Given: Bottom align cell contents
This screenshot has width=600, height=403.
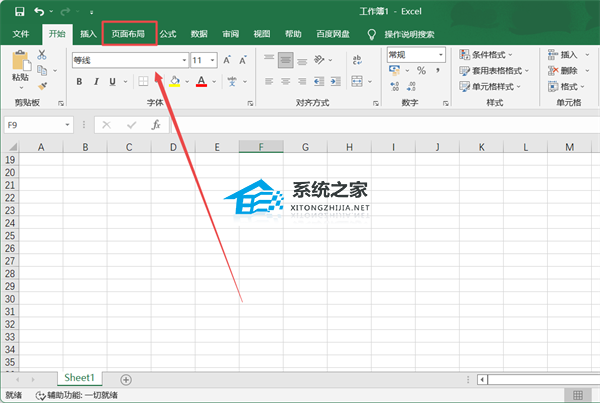Looking at the screenshot, I should 302,61.
